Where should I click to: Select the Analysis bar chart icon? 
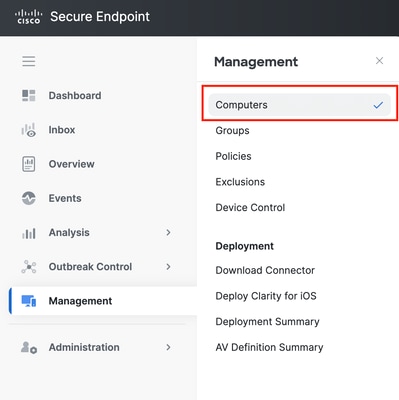pos(29,233)
